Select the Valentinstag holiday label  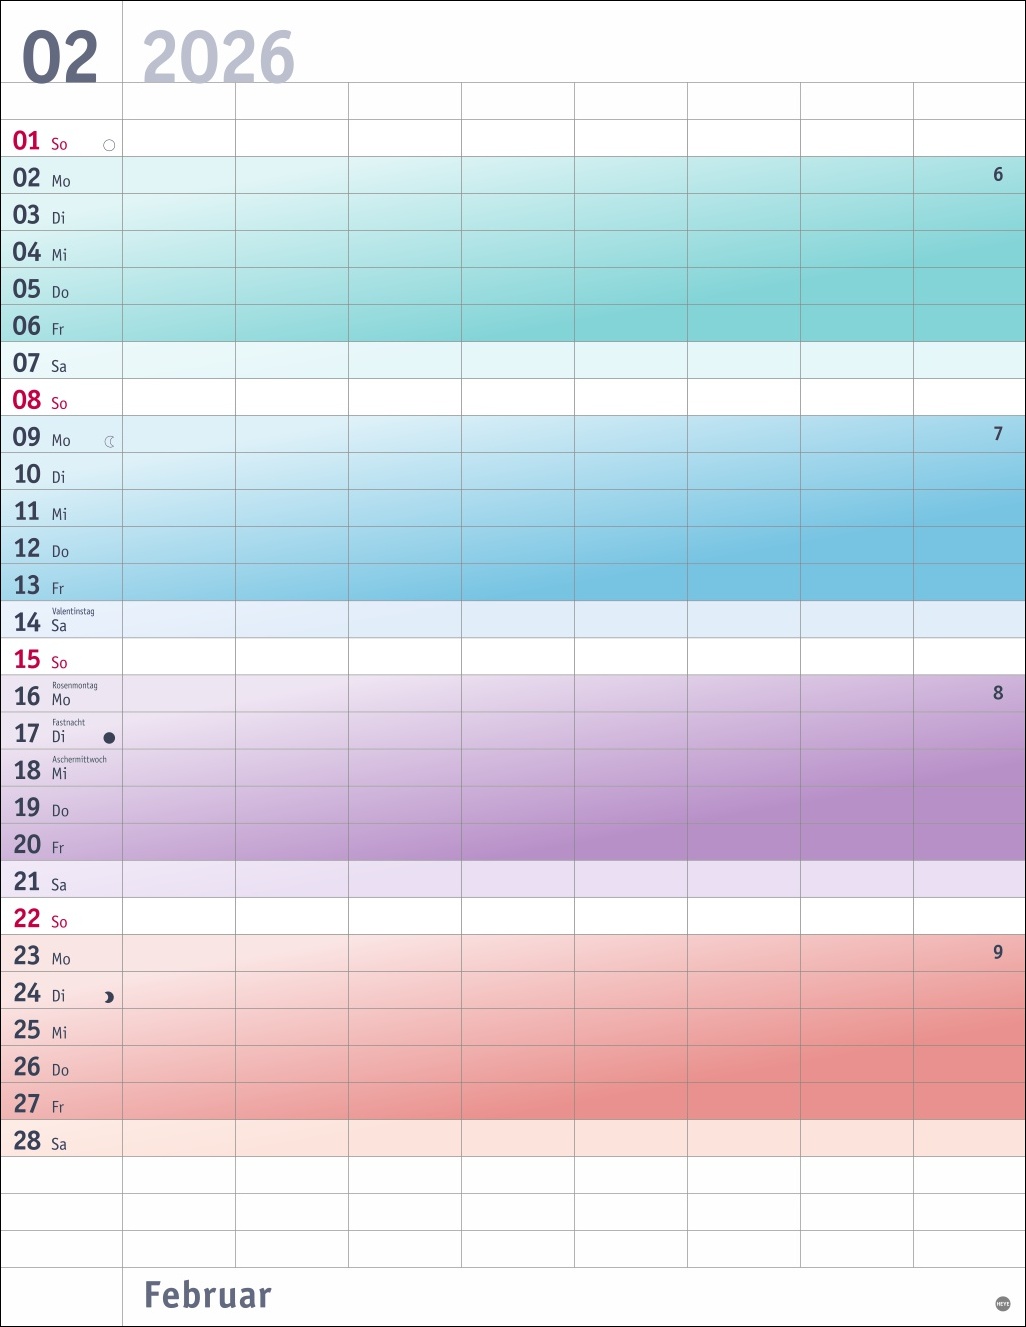[x=73, y=611]
